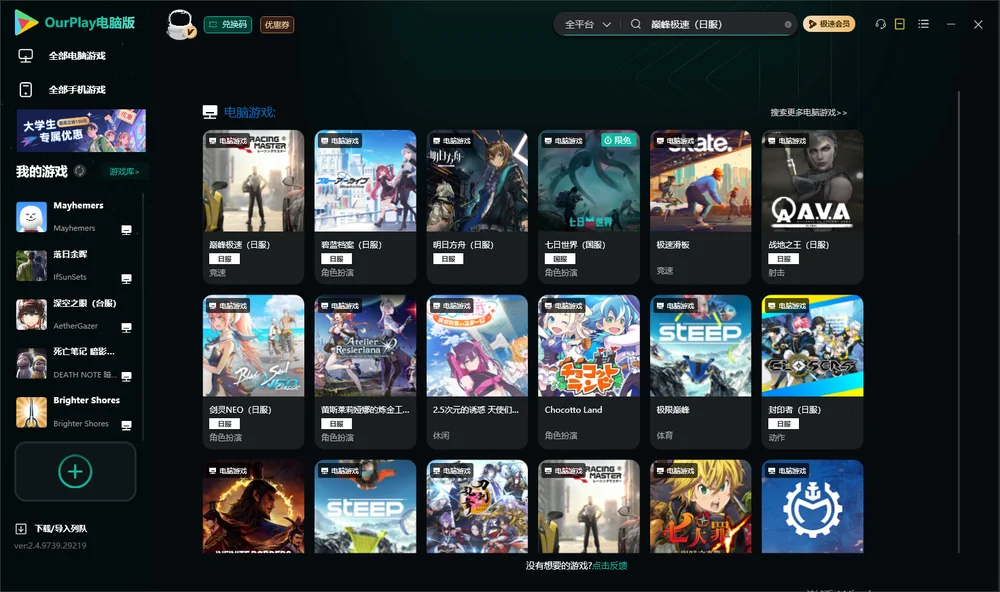Open the 七大罪 game thumbnail
The height and width of the screenshot is (592, 1000).
point(700,507)
